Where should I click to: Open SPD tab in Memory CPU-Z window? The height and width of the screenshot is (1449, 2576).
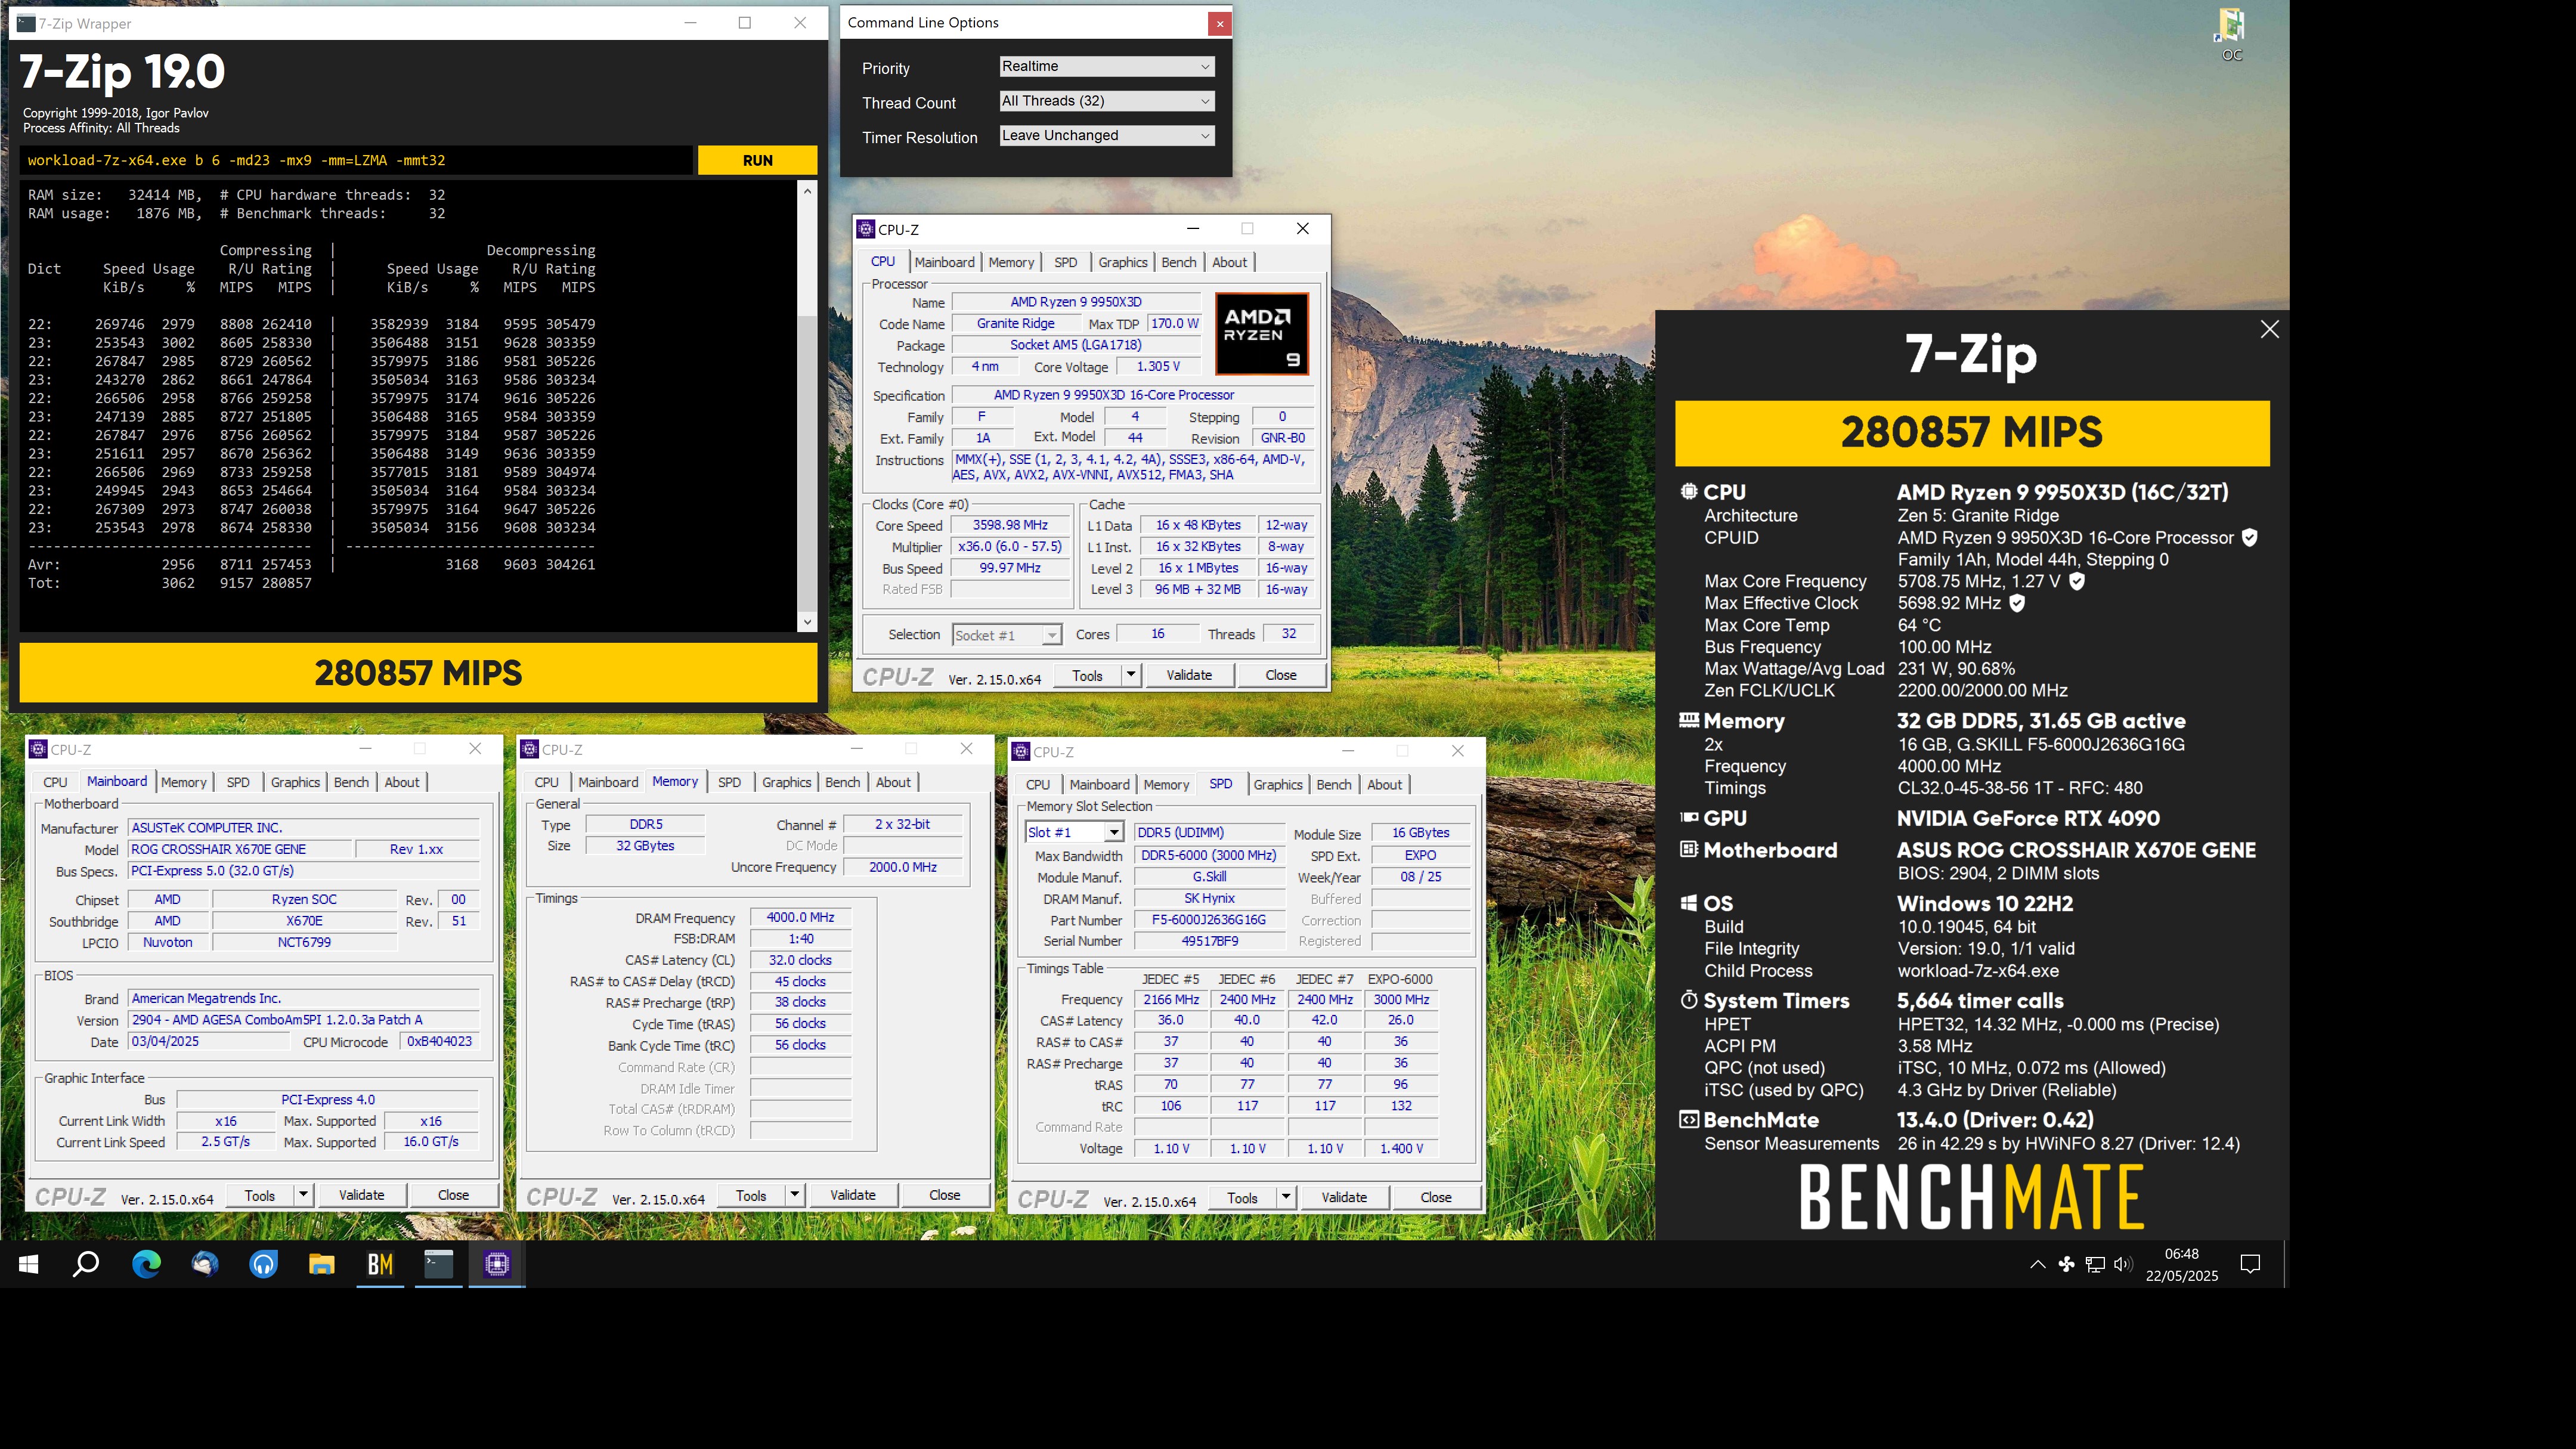click(729, 782)
